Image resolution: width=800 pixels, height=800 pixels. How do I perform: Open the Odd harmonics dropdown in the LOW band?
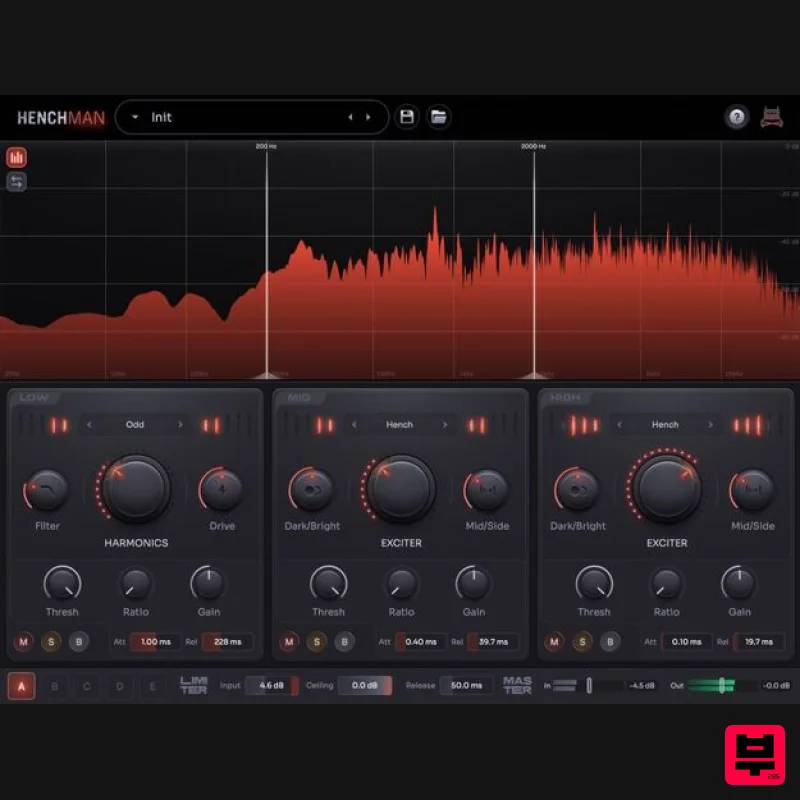click(136, 424)
